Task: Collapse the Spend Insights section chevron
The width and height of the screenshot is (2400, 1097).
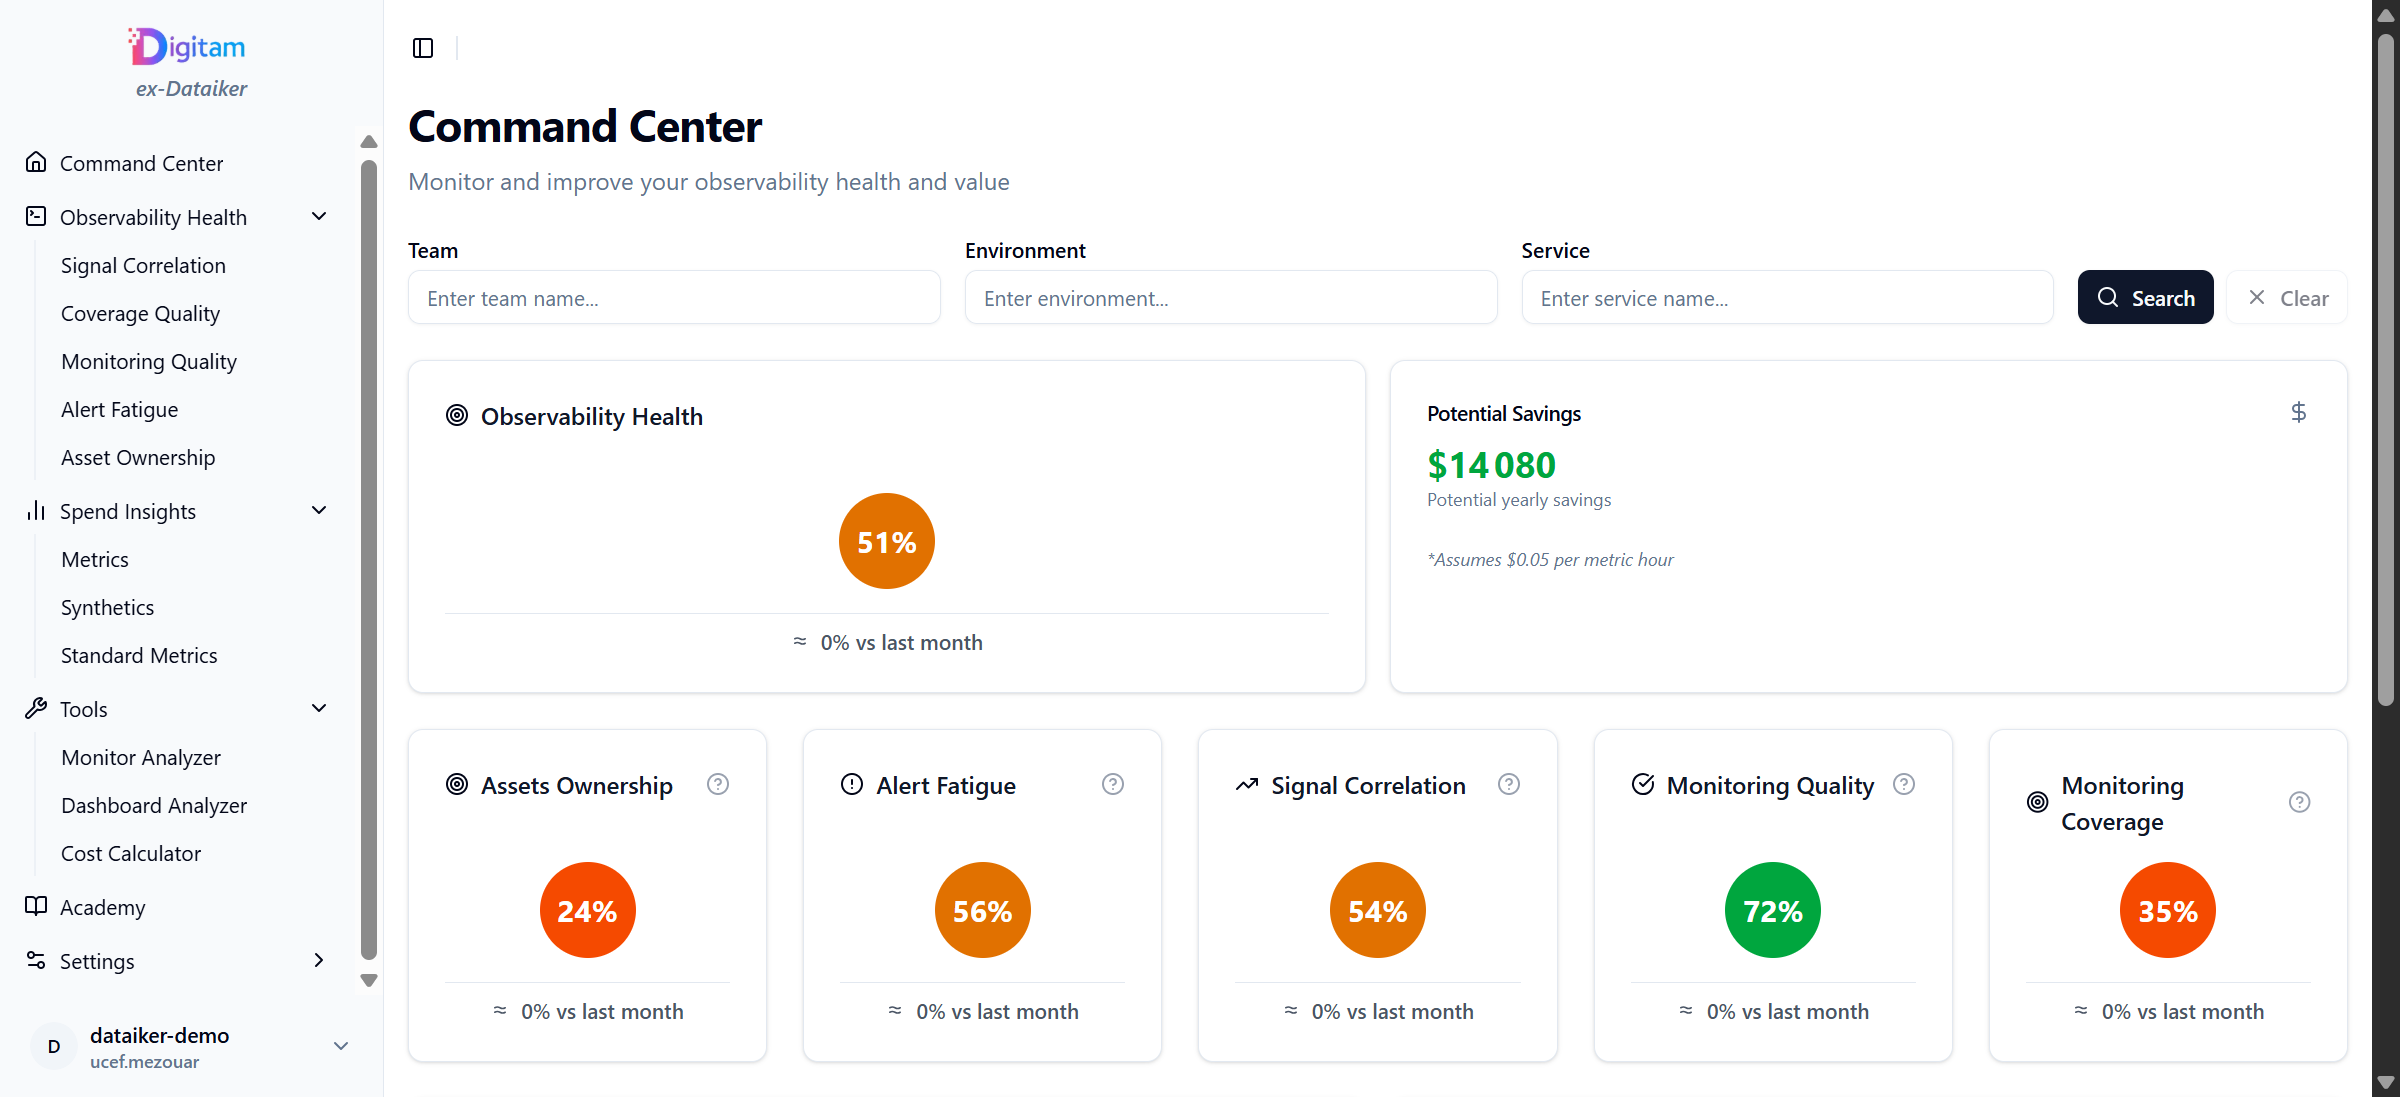Action: pos(319,511)
